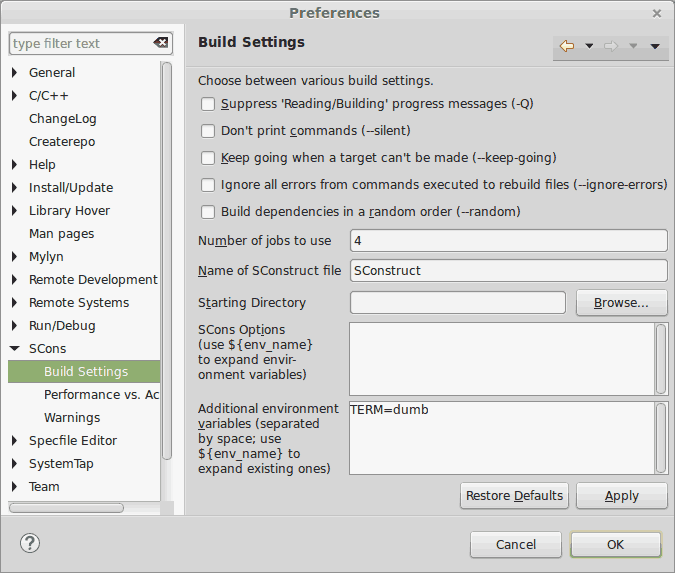Check Build dependencies in a random order
Image resolution: width=675 pixels, height=573 pixels.
pos(208,212)
